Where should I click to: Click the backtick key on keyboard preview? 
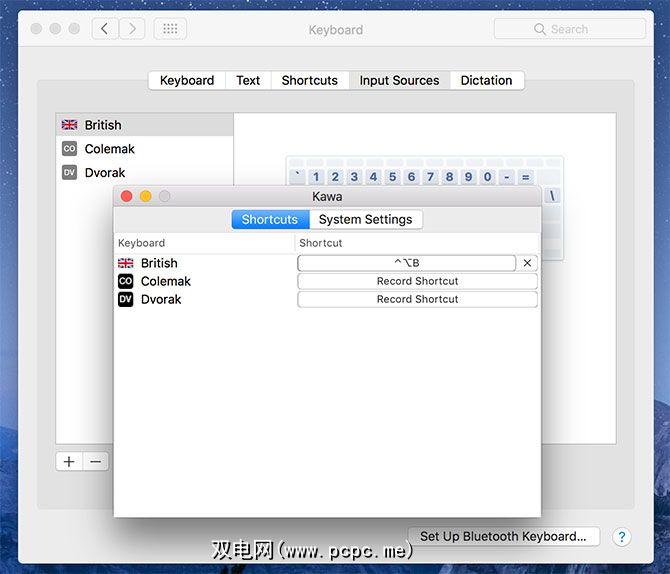(297, 177)
